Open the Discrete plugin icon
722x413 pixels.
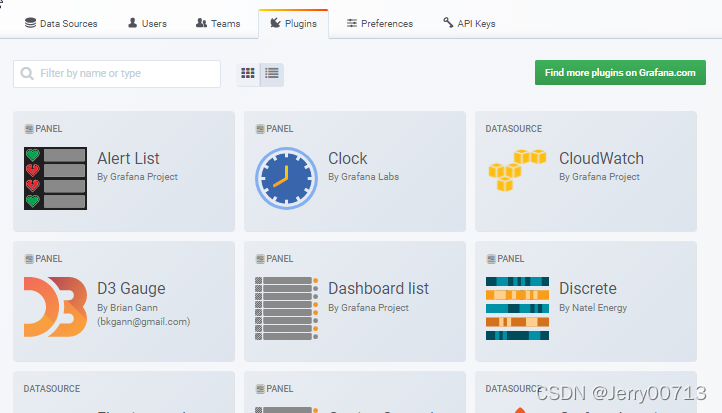[x=517, y=308]
